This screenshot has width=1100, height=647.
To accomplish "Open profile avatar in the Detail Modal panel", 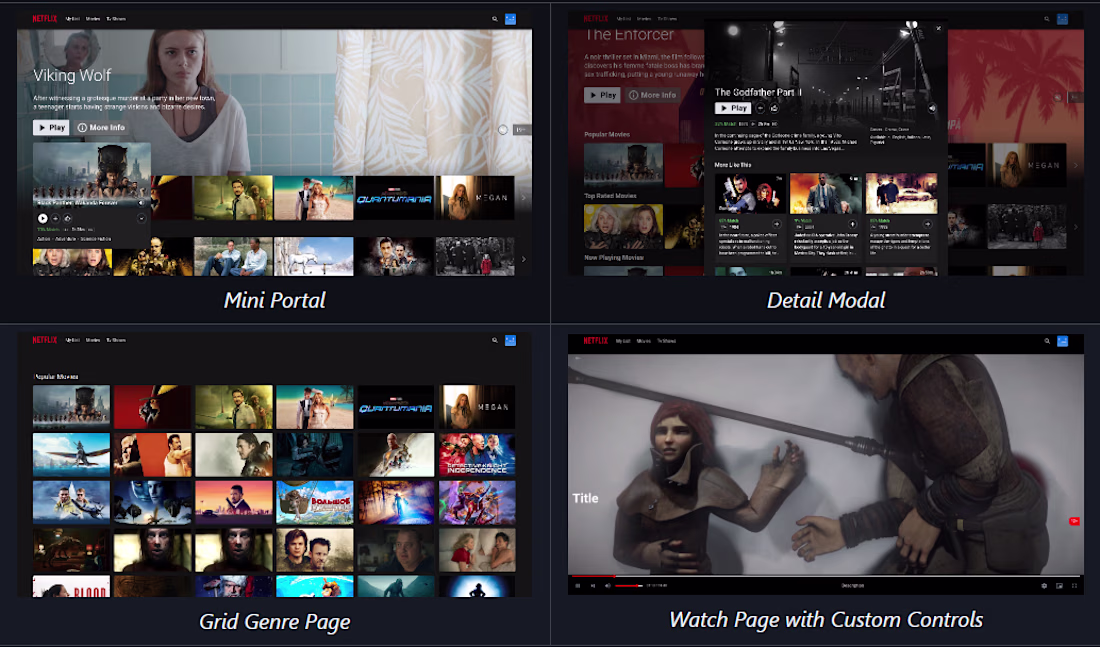I will pyautogui.click(x=1062, y=19).
